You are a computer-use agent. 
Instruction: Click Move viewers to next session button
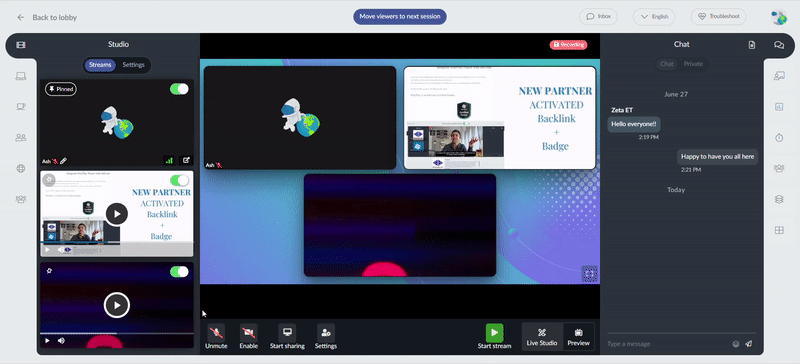(399, 16)
